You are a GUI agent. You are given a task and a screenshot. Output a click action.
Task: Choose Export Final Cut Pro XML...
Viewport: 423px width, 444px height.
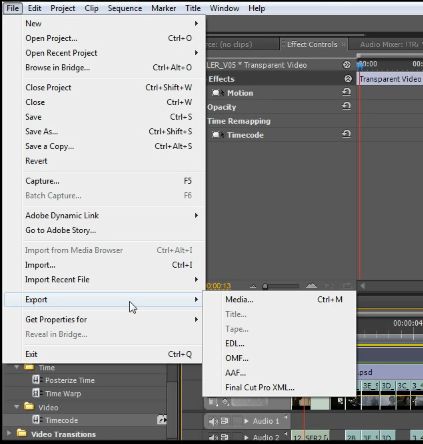pos(279,387)
